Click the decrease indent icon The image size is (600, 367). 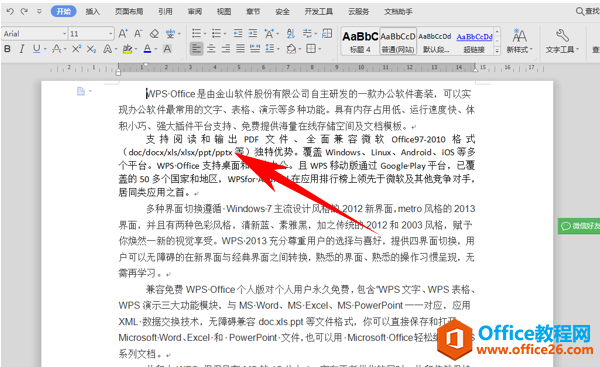click(238, 34)
